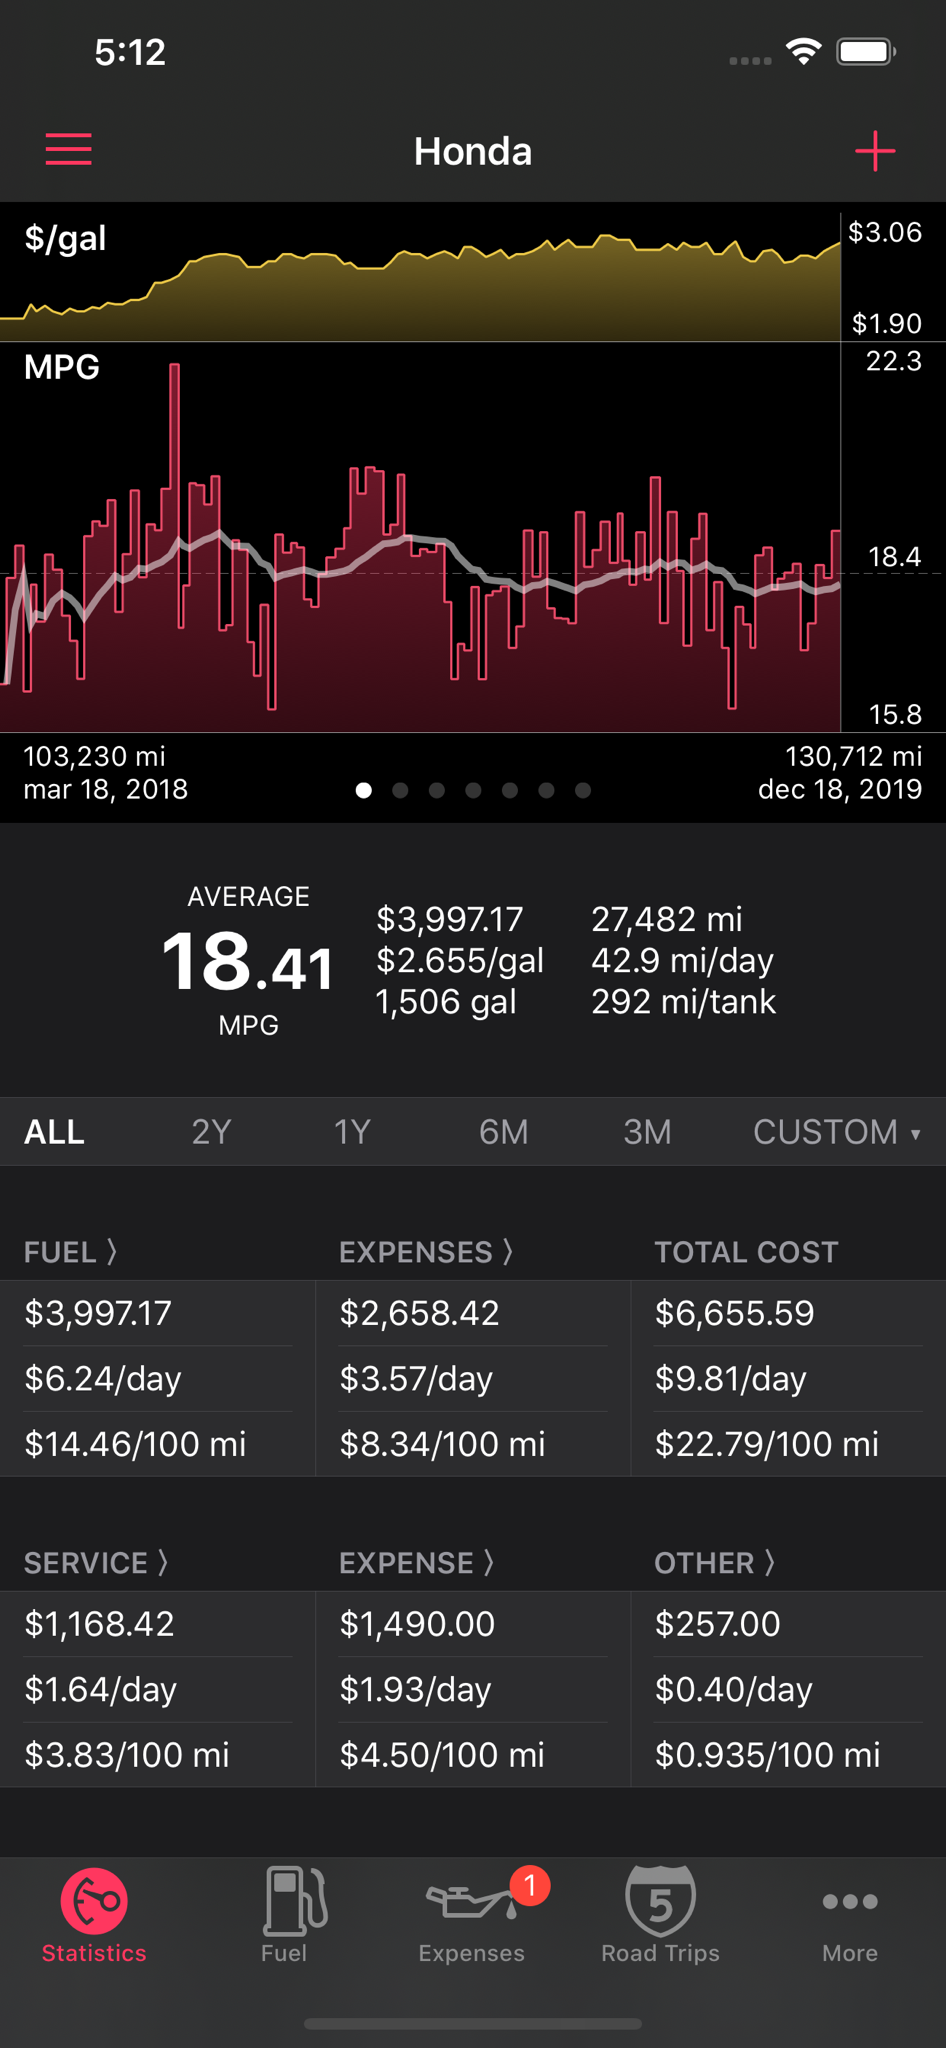Tap the $257.00 other total

coord(717,1624)
